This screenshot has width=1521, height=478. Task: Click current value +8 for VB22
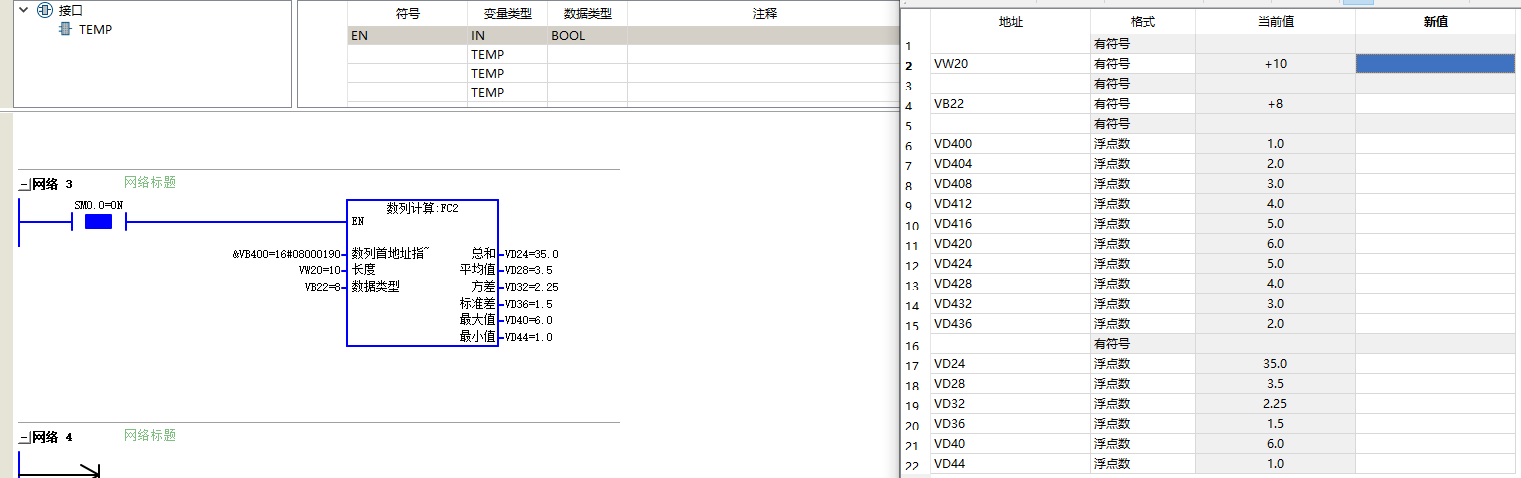tap(1275, 104)
